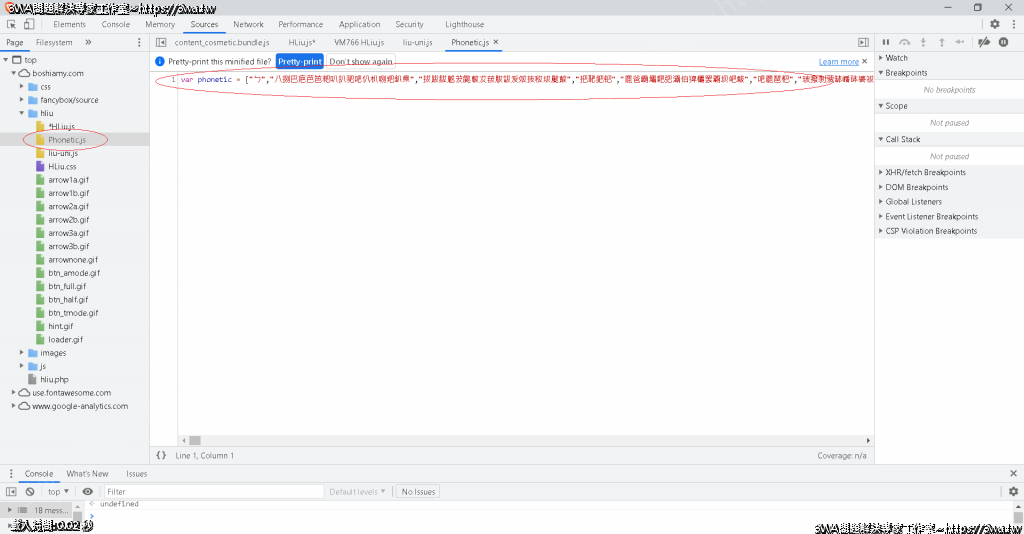The image size is (1024, 534).
Task: Switch to the Network tab
Action: click(x=248, y=24)
